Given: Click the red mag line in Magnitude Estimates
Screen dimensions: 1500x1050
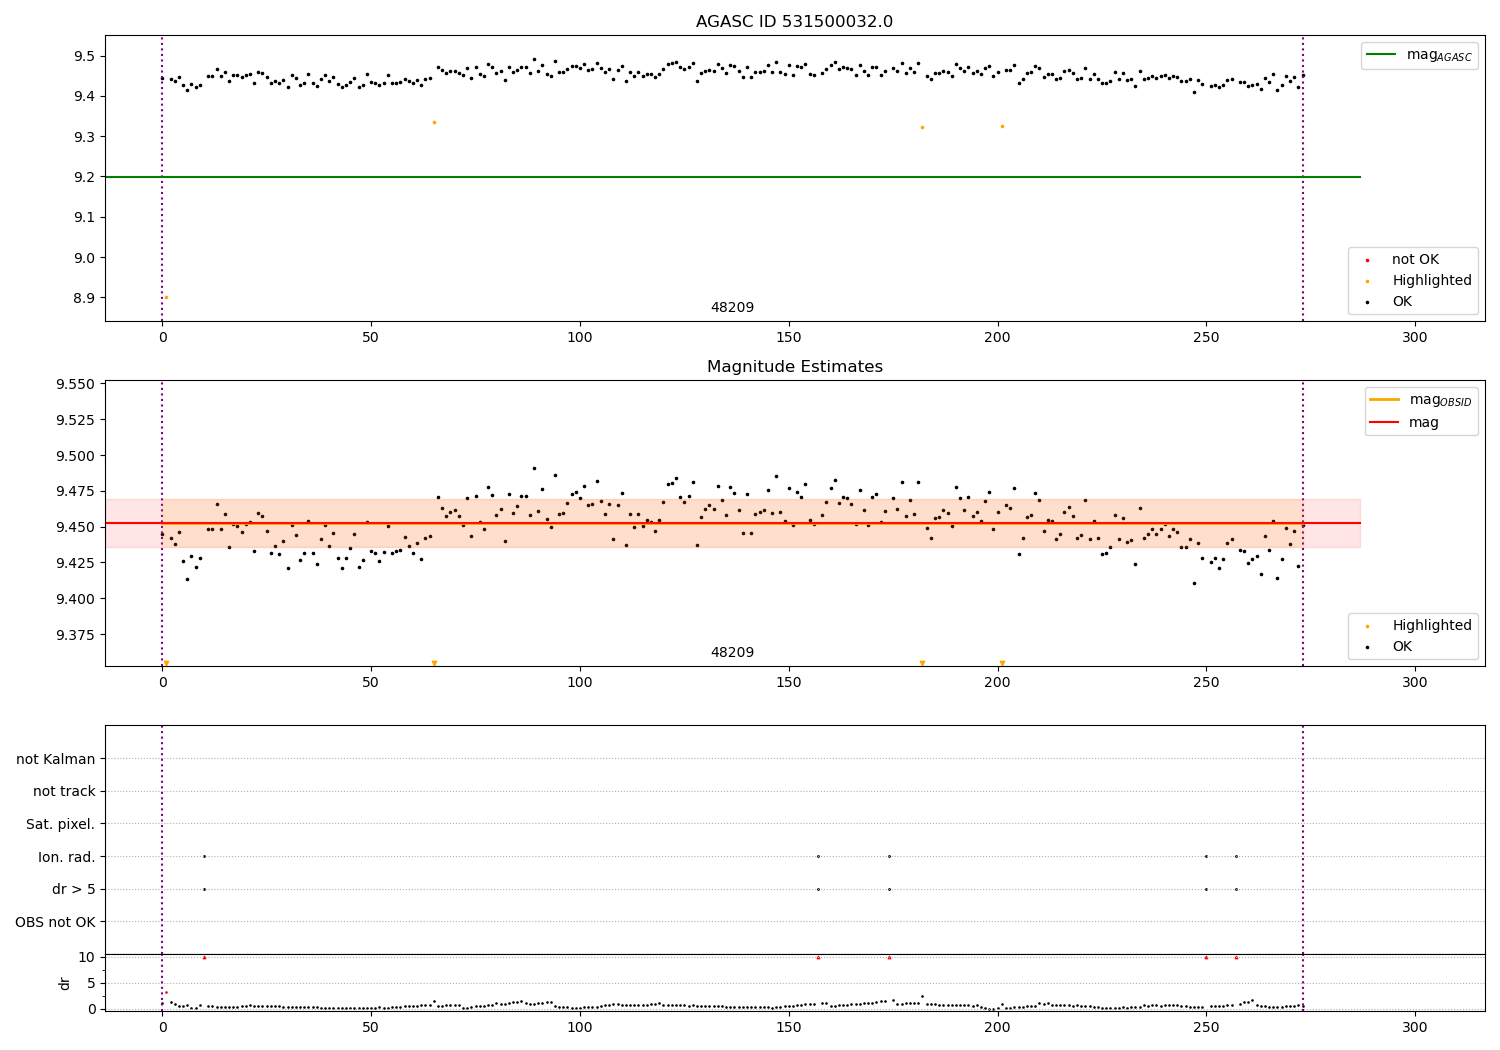Looking at the screenshot, I should (732, 523).
